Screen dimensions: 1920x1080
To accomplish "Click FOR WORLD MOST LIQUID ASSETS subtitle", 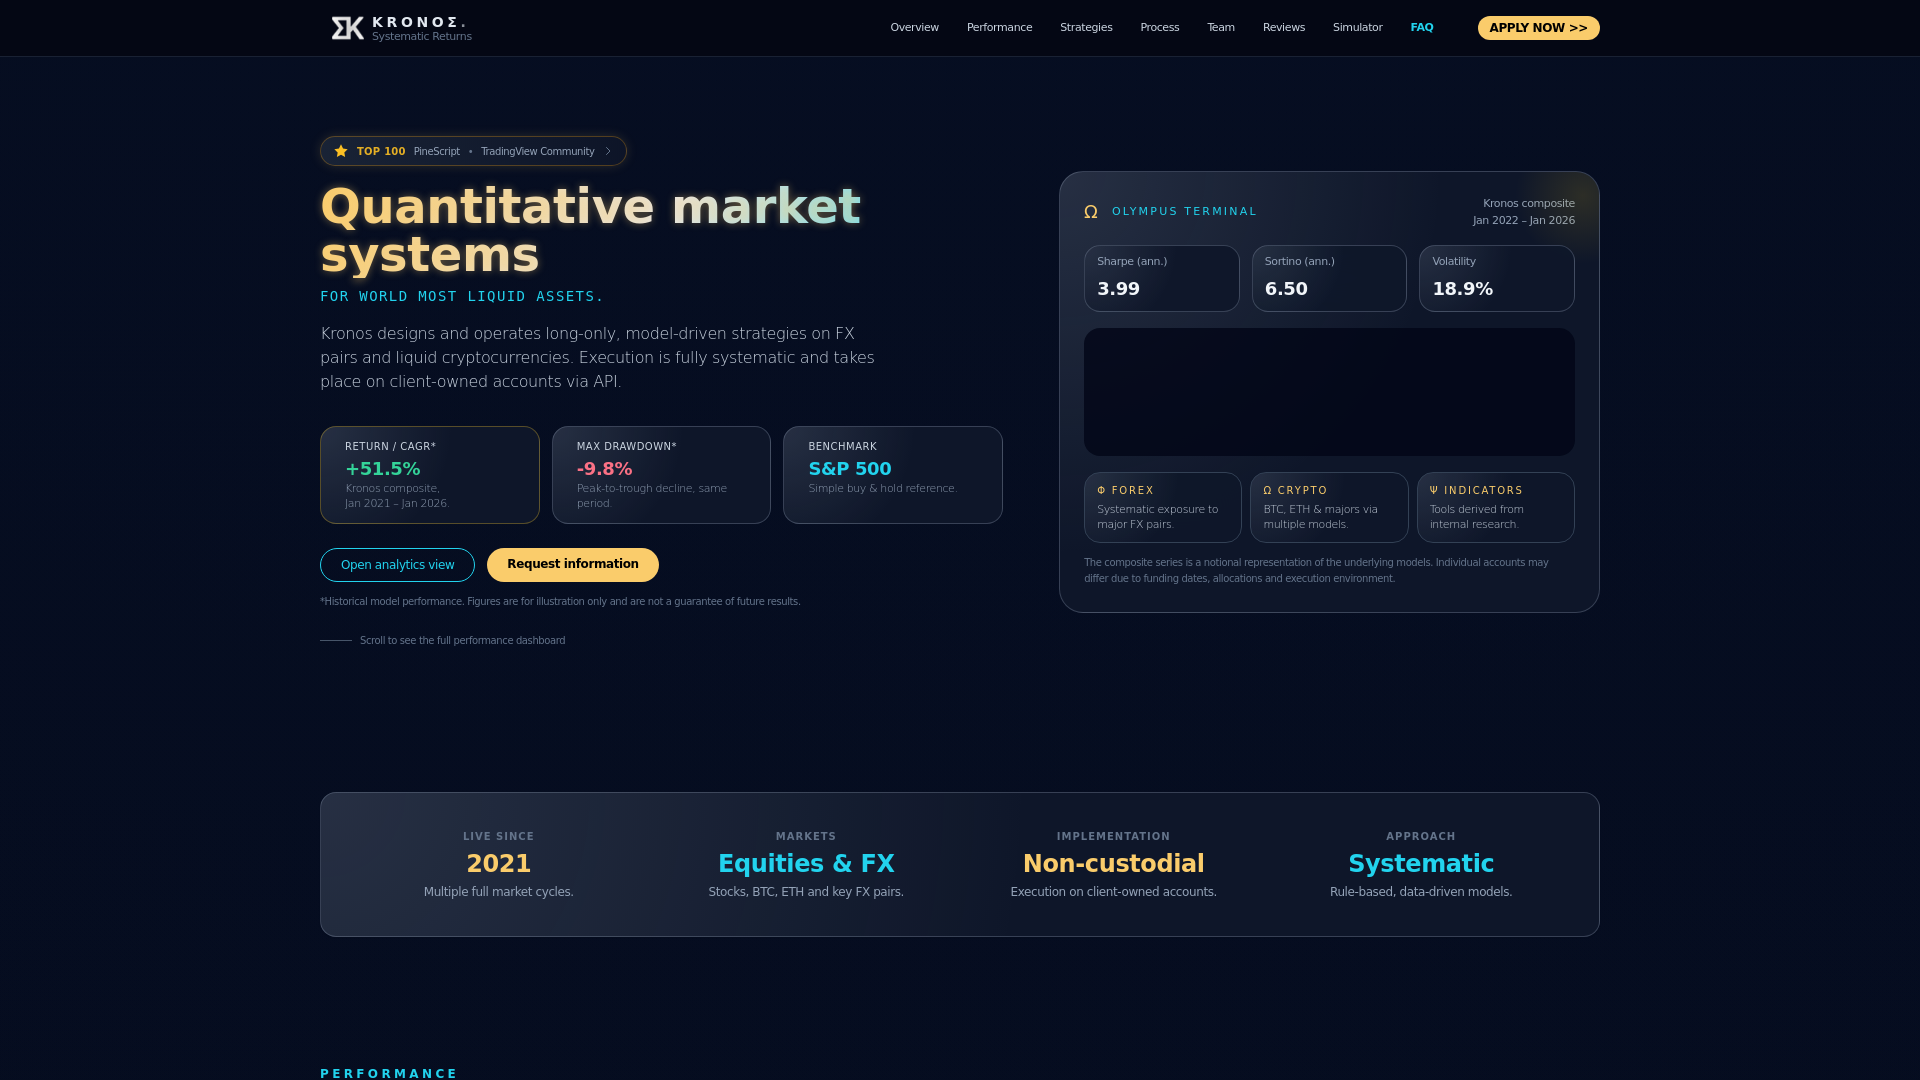I will point(462,297).
